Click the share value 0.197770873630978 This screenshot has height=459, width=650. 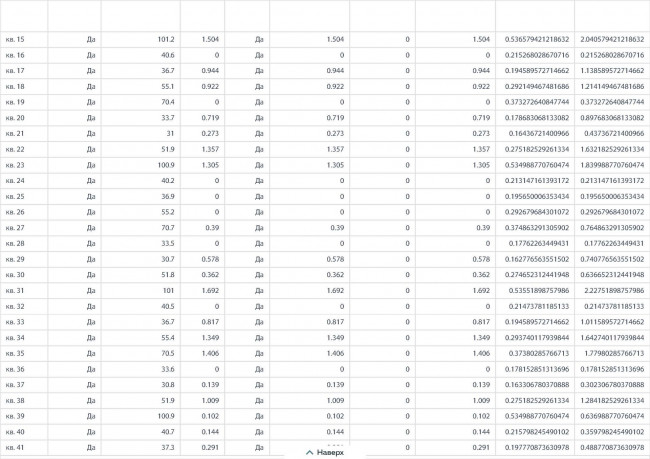tap(537, 447)
